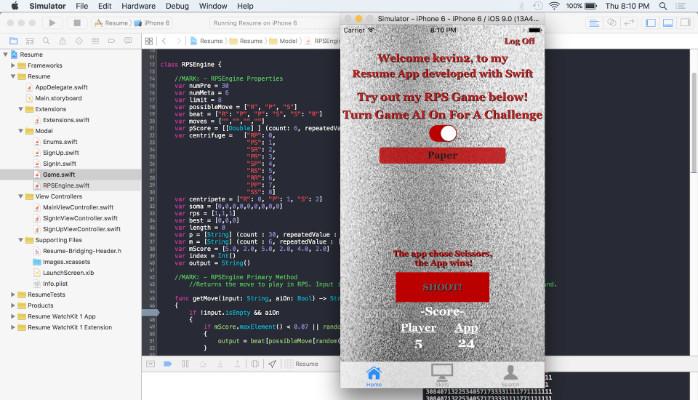Tap the SHOOT! button
Viewport: 698px width, 400px height.
[x=442, y=287]
